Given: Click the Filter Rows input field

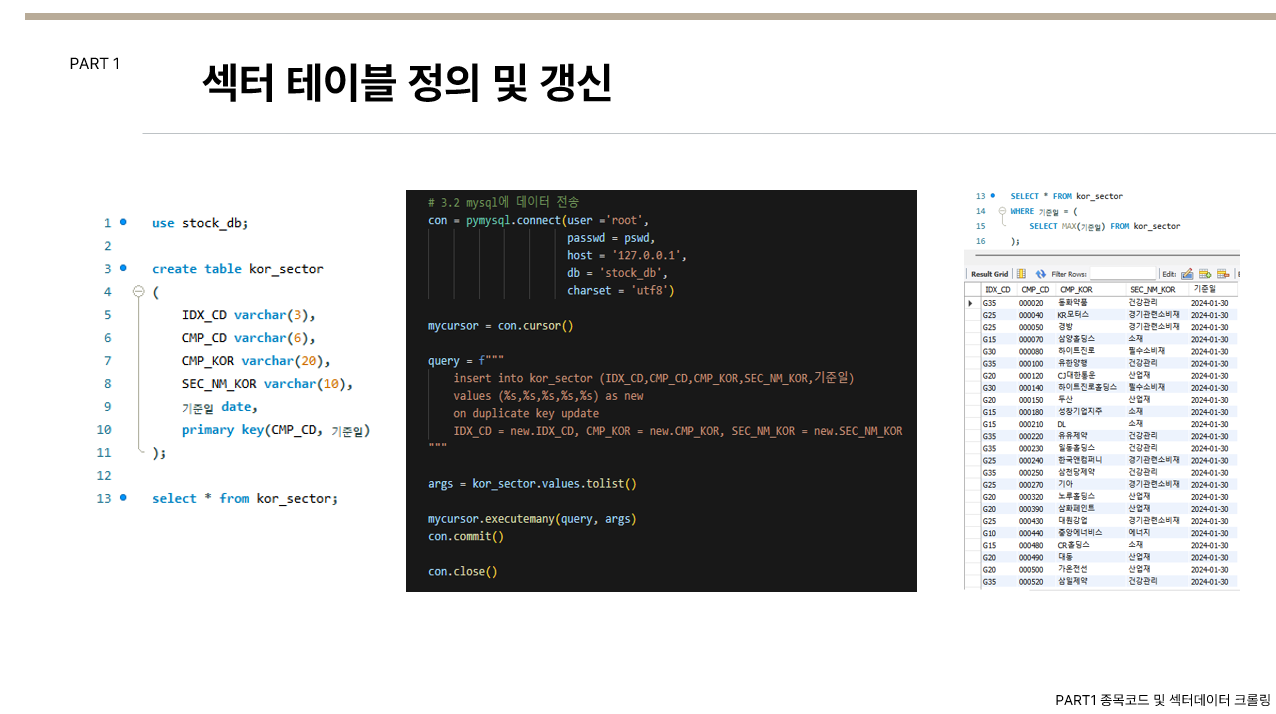Looking at the screenshot, I should (1123, 274).
